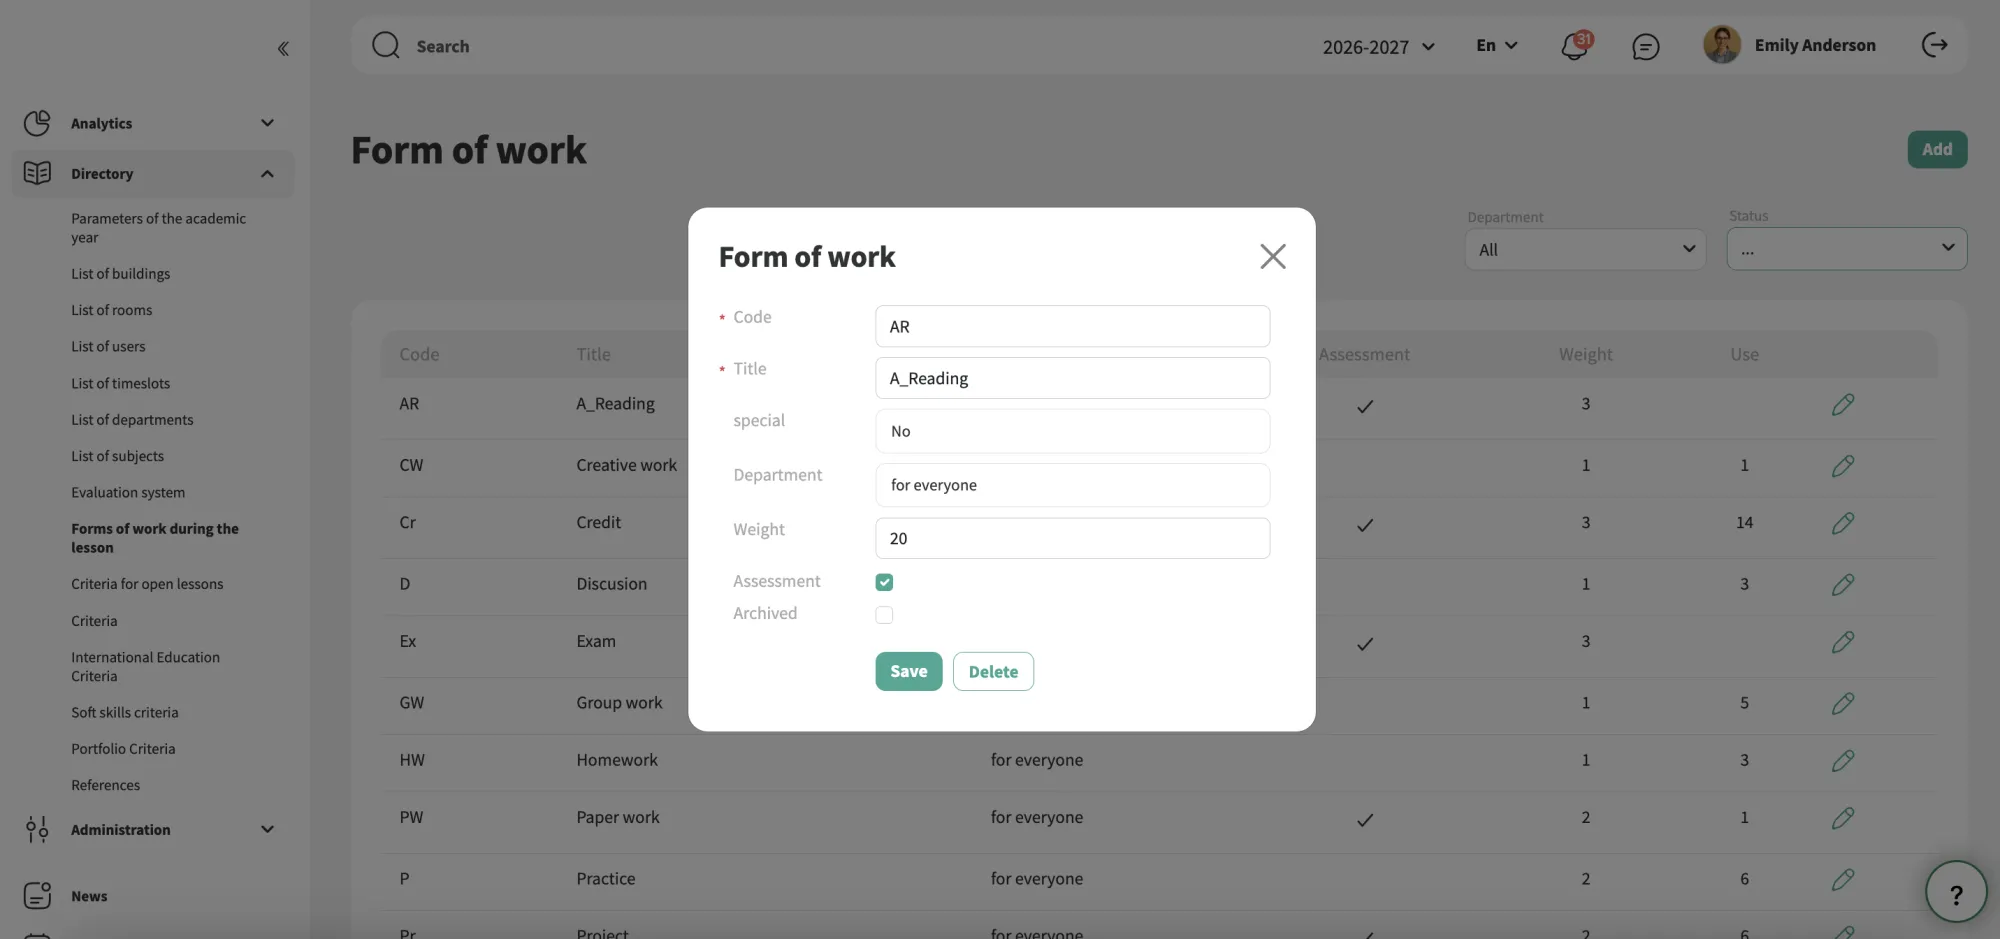Click the Add button
This screenshot has height=939, width=2000.
(1937, 149)
